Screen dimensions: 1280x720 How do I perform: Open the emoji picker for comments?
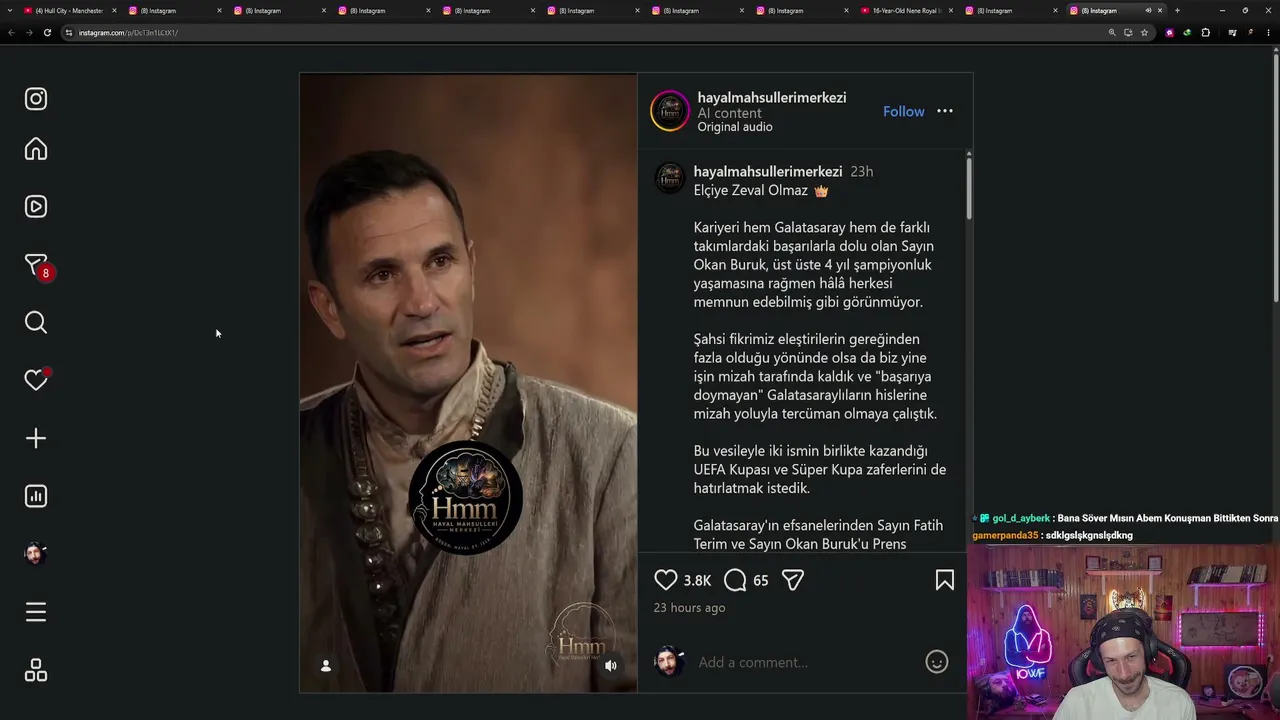[937, 662]
